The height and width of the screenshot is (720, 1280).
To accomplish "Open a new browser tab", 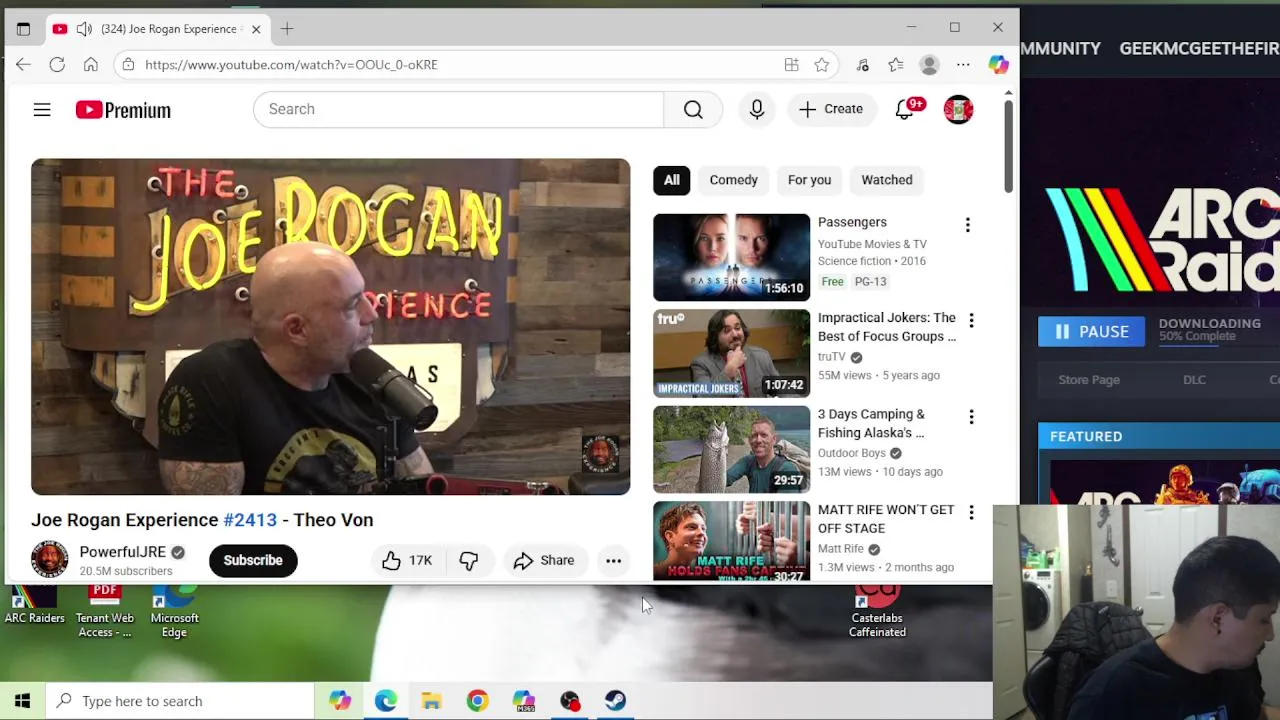I will coord(287,29).
